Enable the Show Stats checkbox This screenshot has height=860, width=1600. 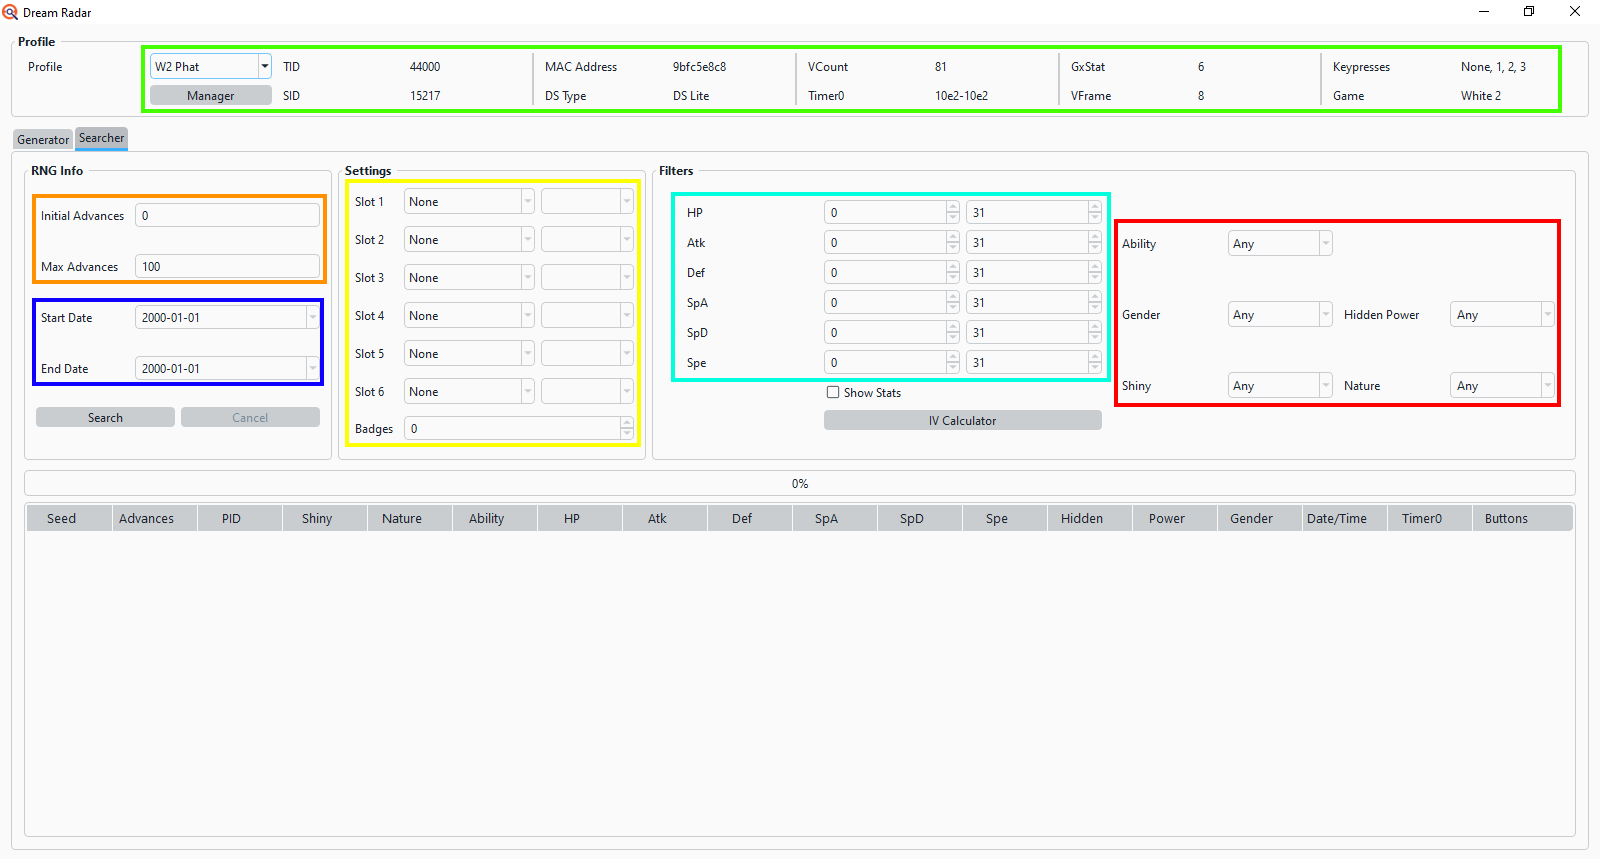point(833,393)
